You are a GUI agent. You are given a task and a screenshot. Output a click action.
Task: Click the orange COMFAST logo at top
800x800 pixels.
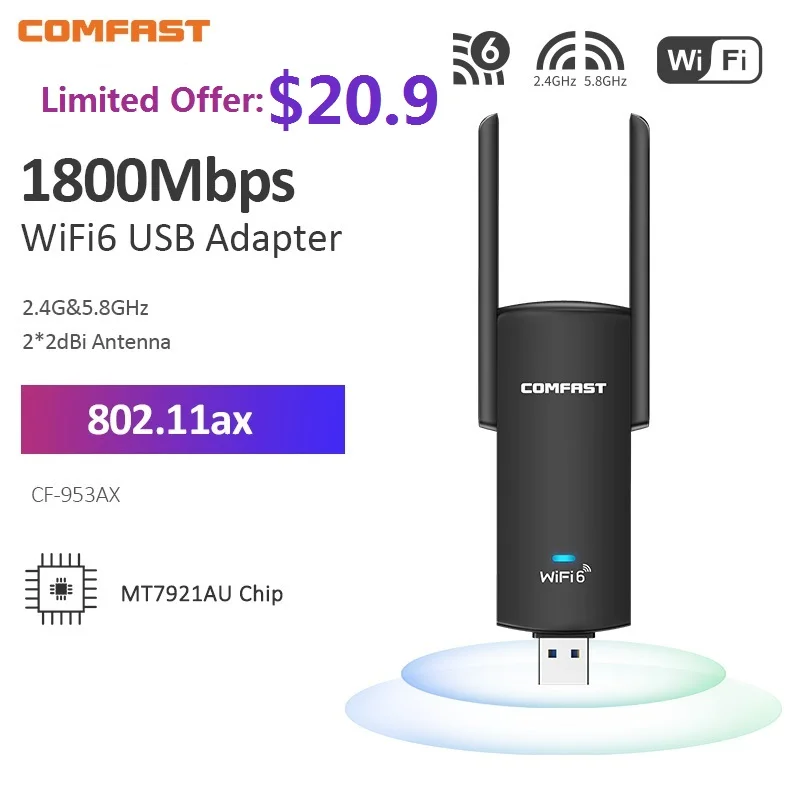click(x=113, y=31)
